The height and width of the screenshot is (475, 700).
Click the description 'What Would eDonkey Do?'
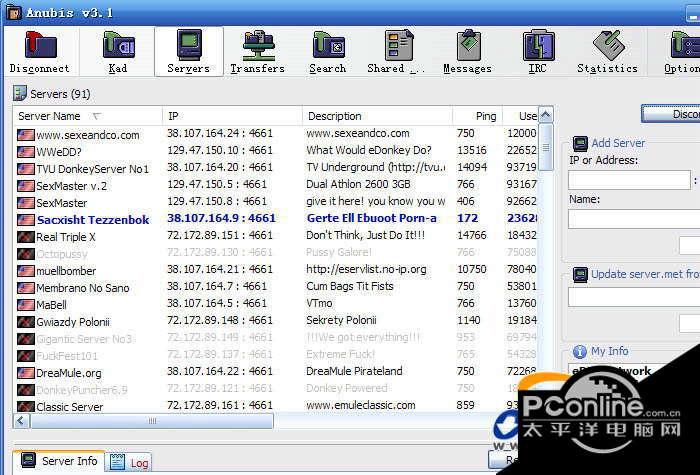coord(369,150)
